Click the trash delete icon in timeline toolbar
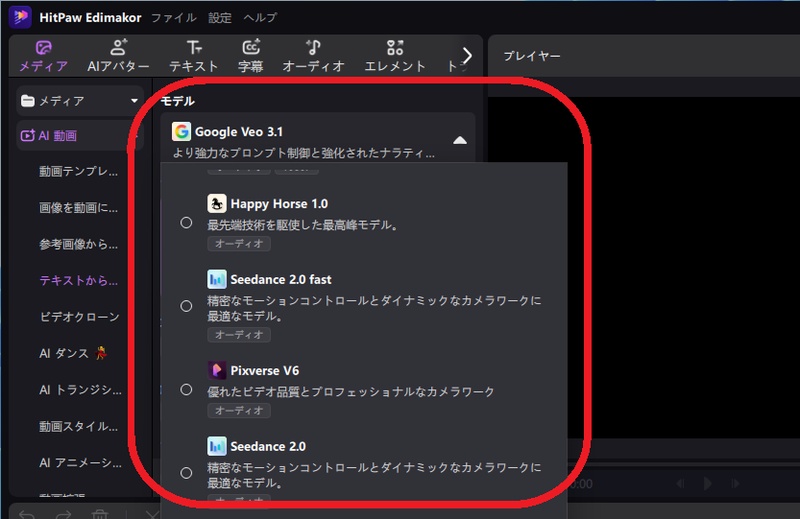 click(100, 514)
